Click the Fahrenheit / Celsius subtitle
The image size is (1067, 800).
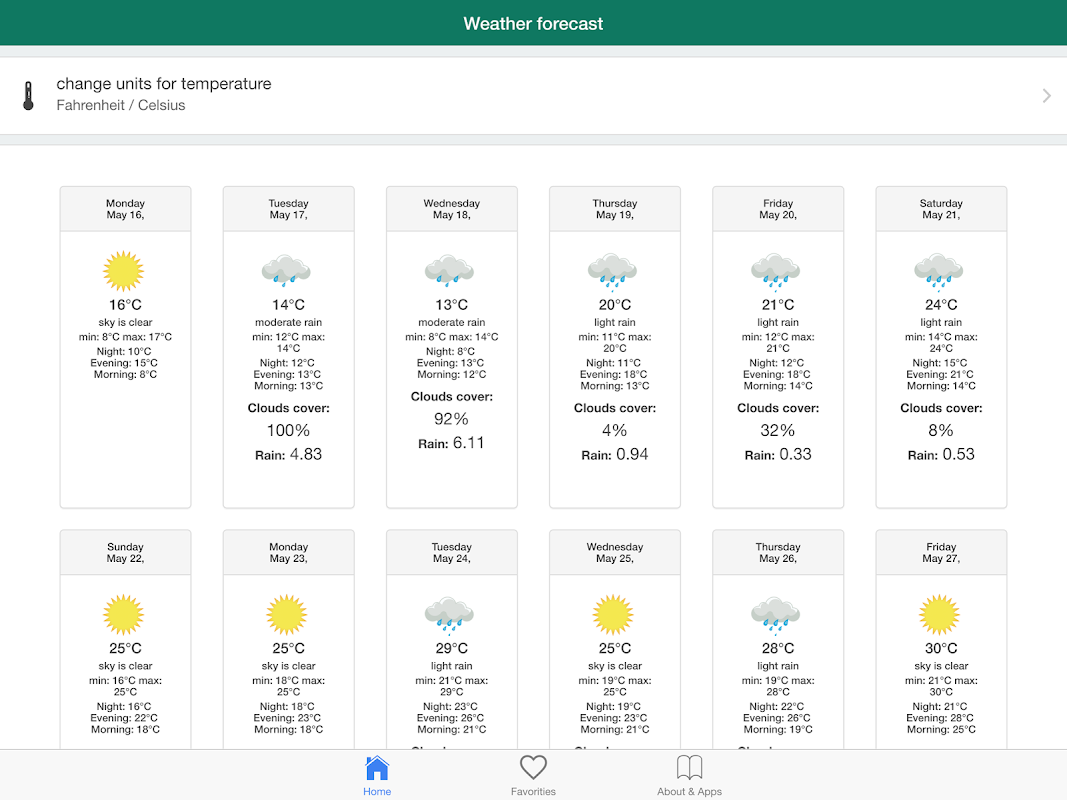pos(120,105)
